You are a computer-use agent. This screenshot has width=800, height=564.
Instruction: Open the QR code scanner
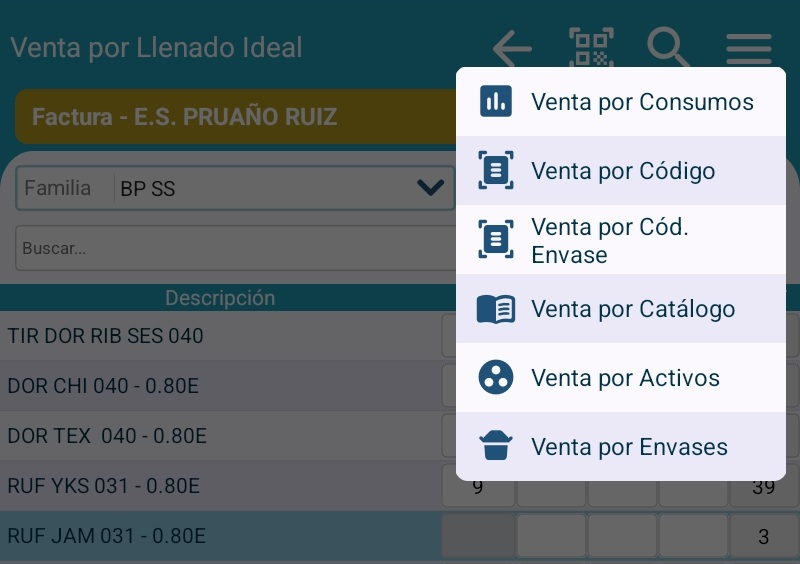tap(591, 47)
